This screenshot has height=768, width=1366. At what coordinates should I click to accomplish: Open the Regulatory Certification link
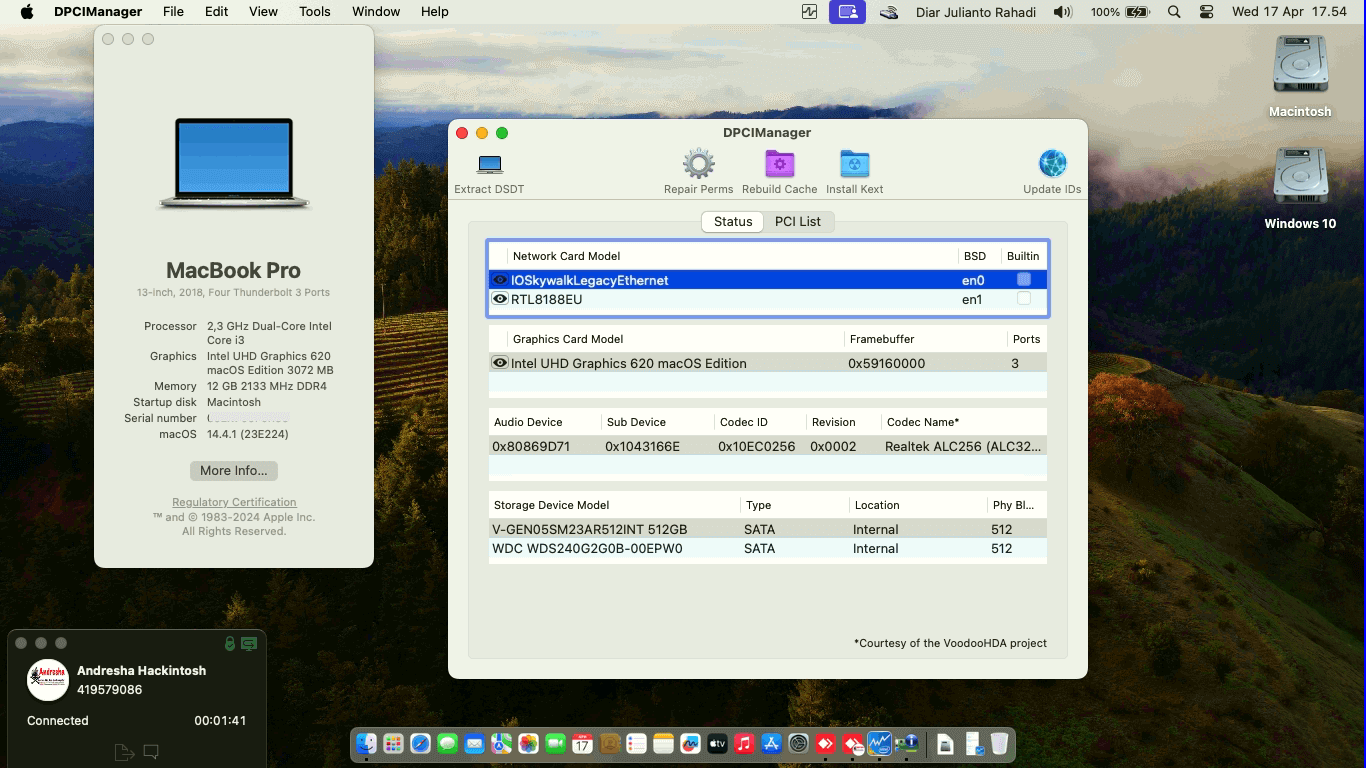pyautogui.click(x=233, y=502)
